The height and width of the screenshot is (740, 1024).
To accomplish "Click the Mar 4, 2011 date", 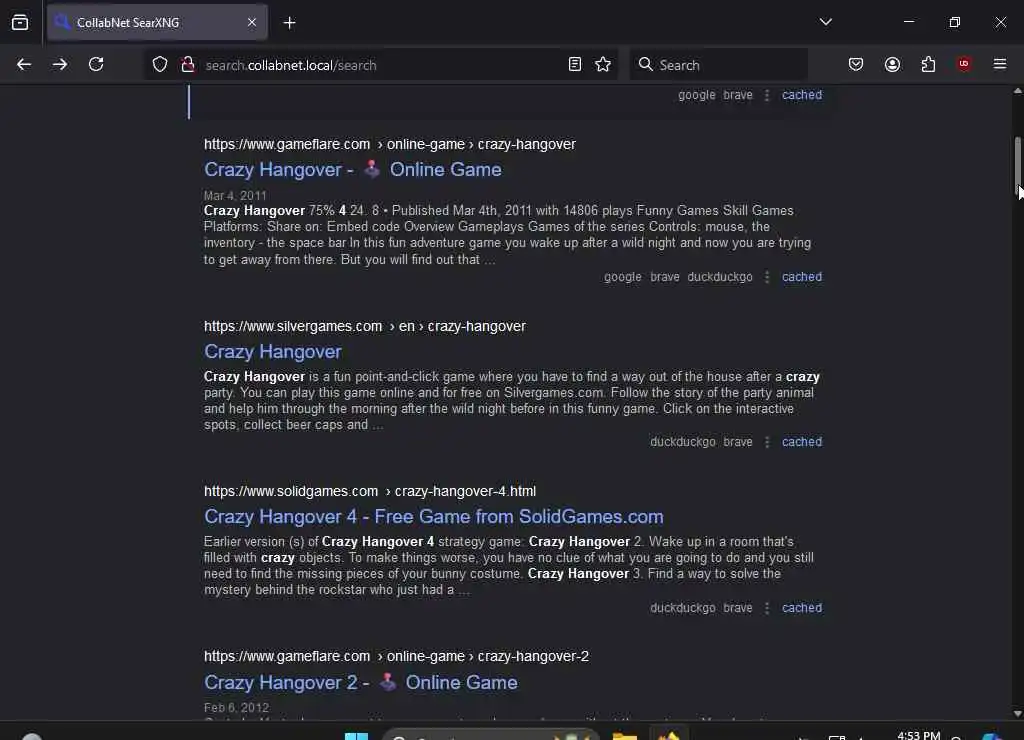I will (235, 195).
